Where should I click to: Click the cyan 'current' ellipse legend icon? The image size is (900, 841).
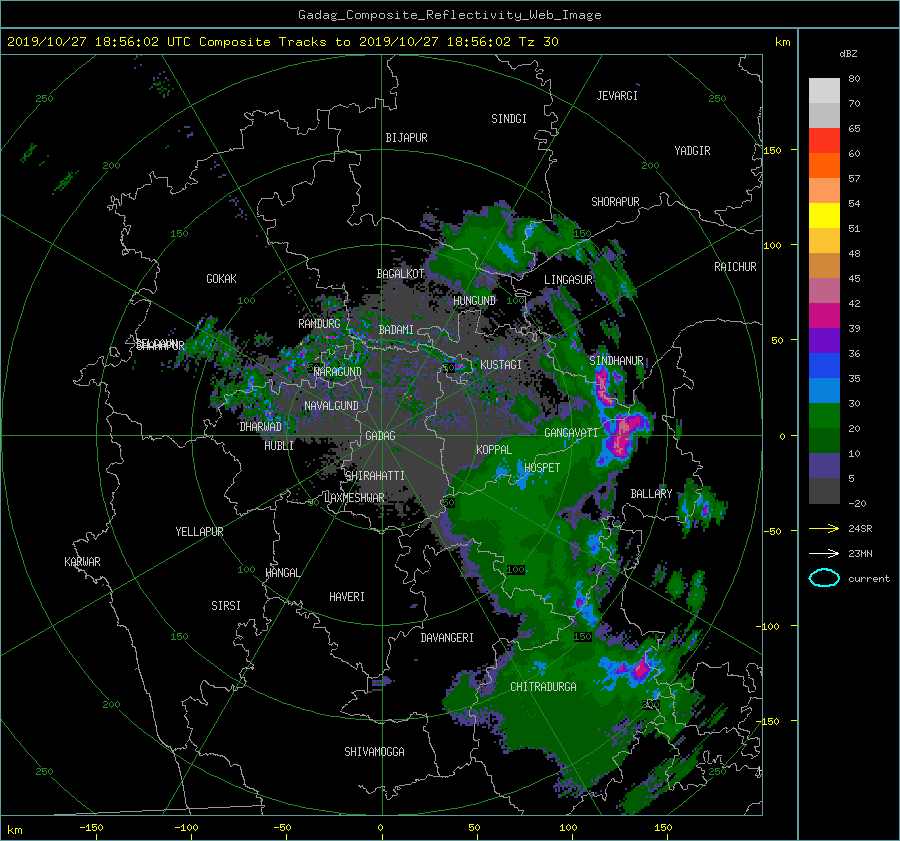pyautogui.click(x=824, y=578)
